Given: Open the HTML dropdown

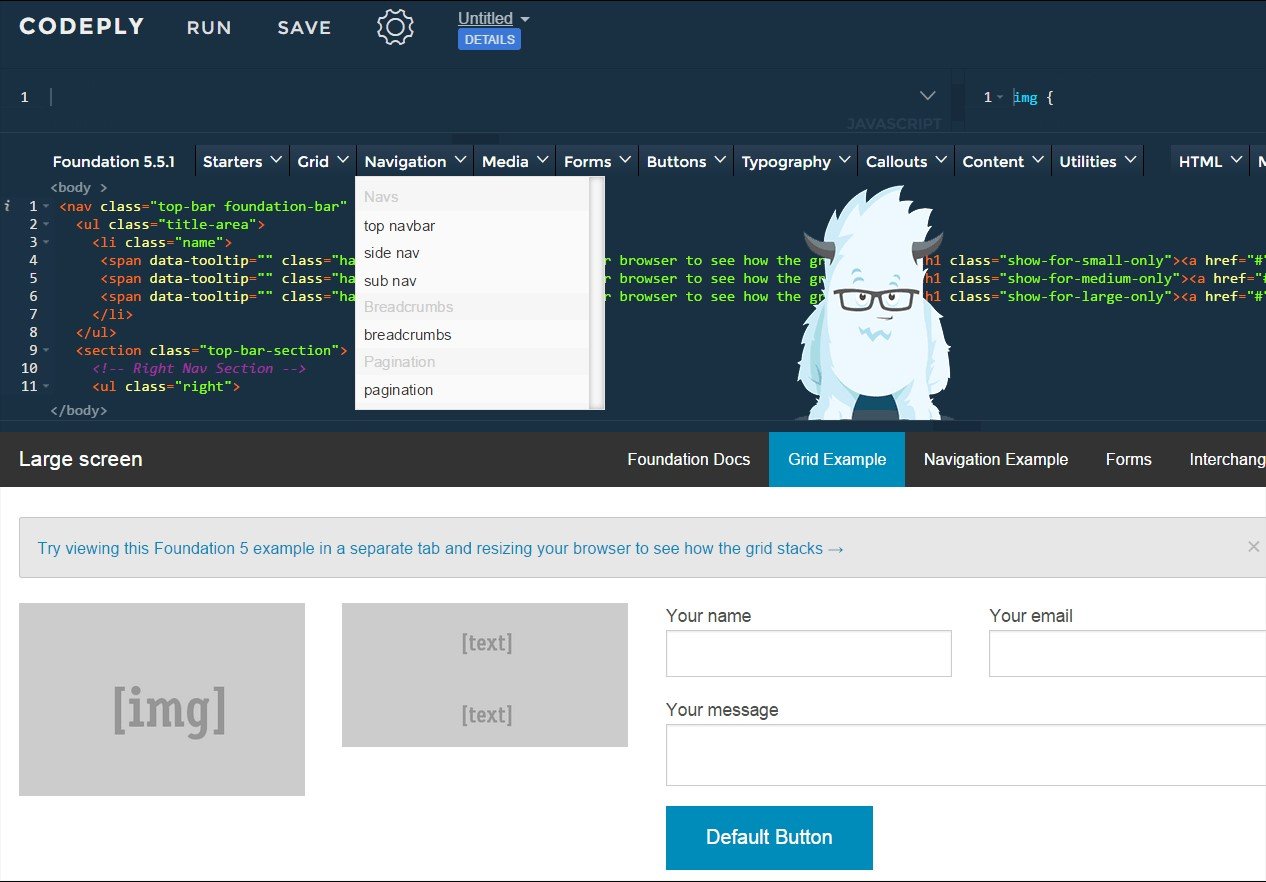Looking at the screenshot, I should click(x=1210, y=161).
